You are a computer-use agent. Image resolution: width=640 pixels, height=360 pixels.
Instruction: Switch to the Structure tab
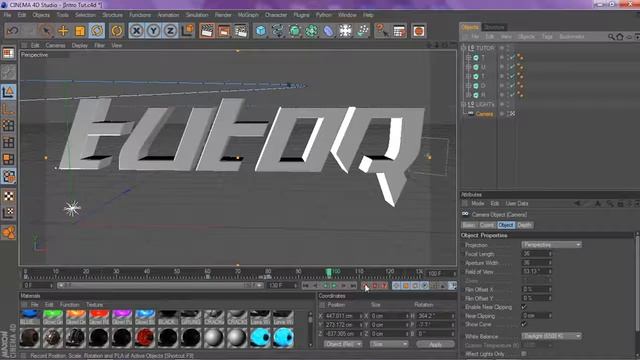(x=494, y=27)
